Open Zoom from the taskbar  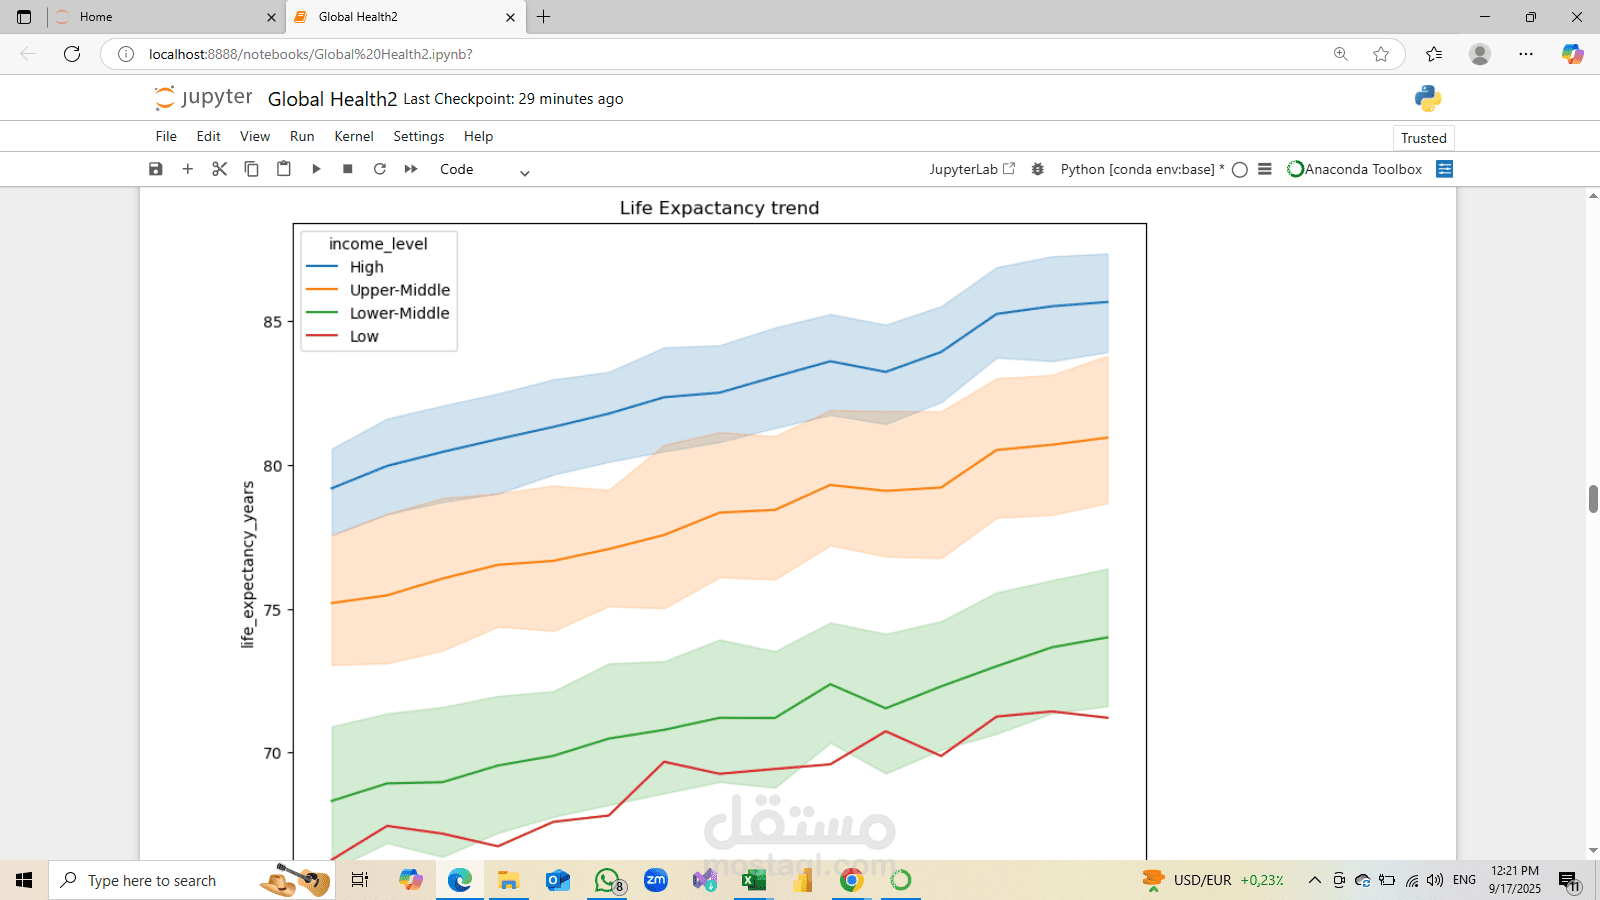[656, 880]
